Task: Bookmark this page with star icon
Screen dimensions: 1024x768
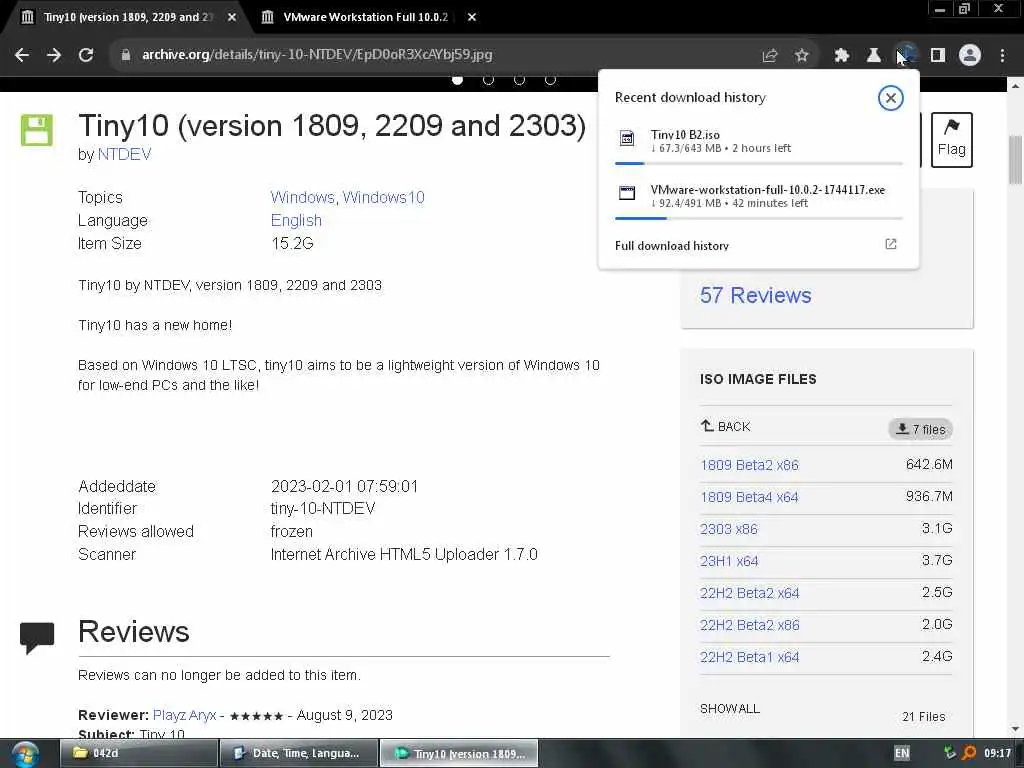Action: [x=801, y=56]
